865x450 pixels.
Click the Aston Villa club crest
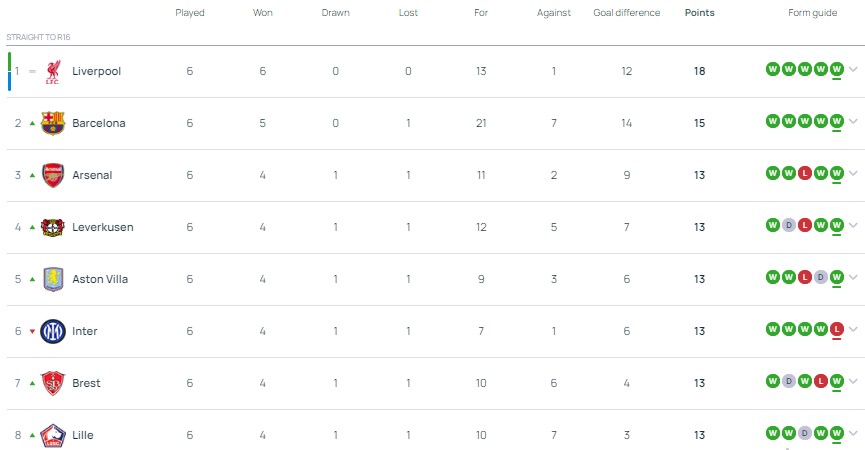tap(53, 279)
